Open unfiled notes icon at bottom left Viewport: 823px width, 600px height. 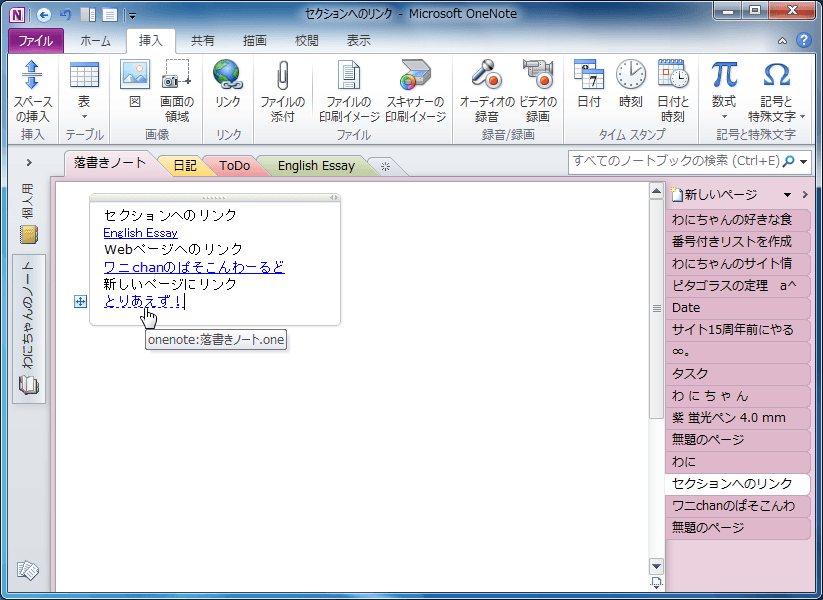click(27, 571)
